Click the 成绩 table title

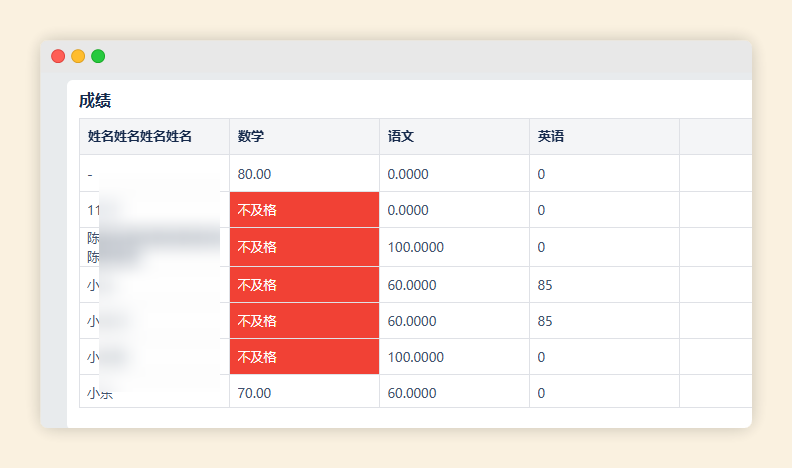coord(95,100)
